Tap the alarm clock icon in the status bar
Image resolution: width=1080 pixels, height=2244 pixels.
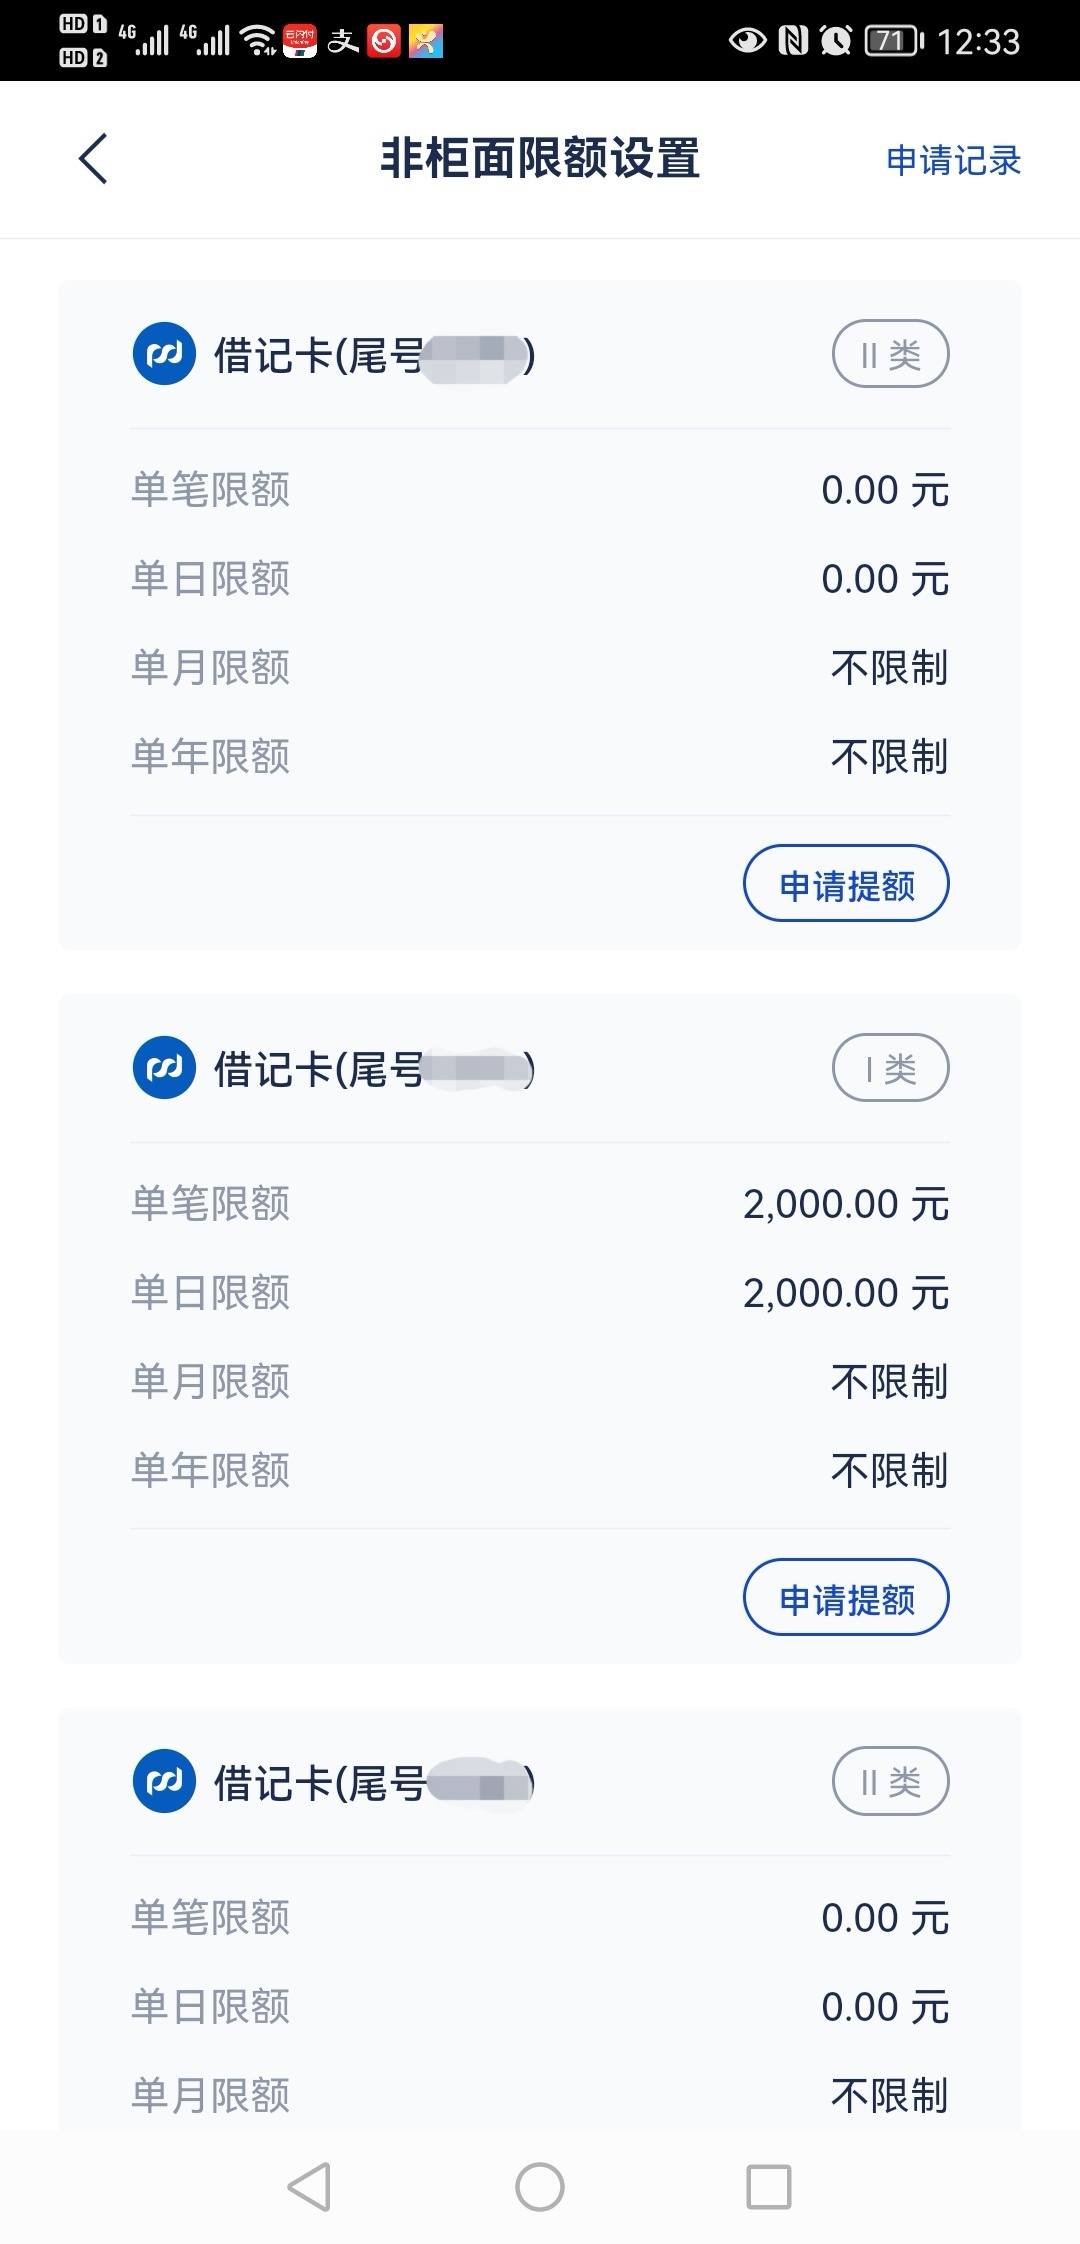click(835, 41)
